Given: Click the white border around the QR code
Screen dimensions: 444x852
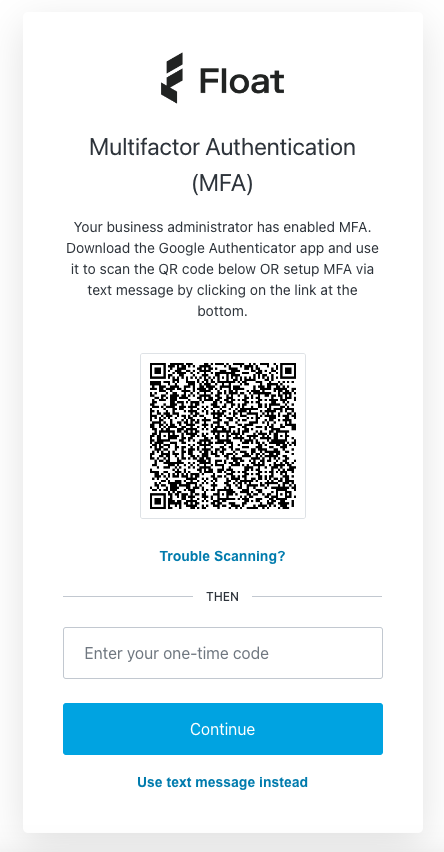Looking at the screenshot, I should pos(223,358).
